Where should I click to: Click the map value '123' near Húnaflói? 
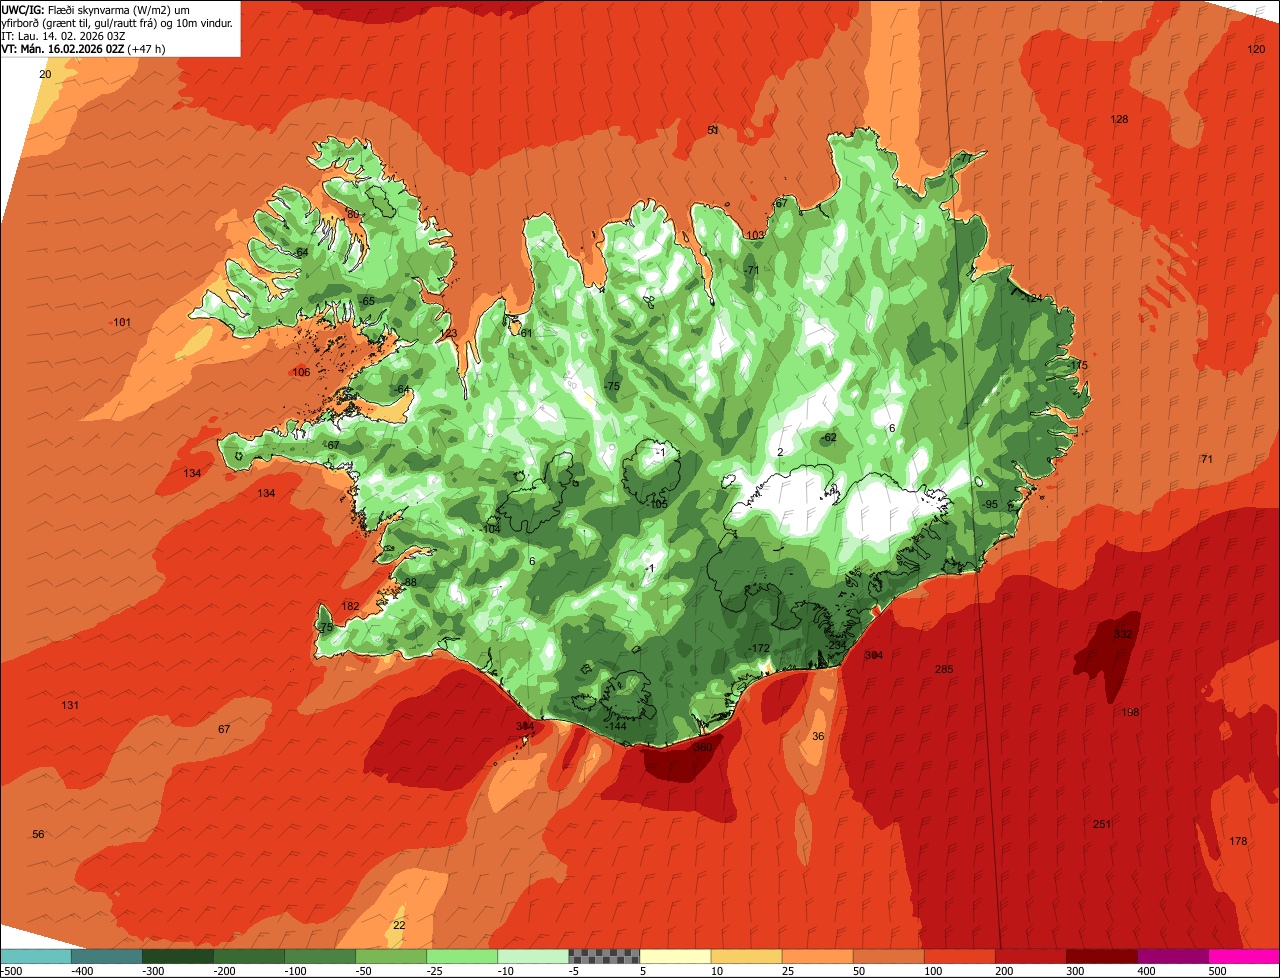[x=448, y=333]
